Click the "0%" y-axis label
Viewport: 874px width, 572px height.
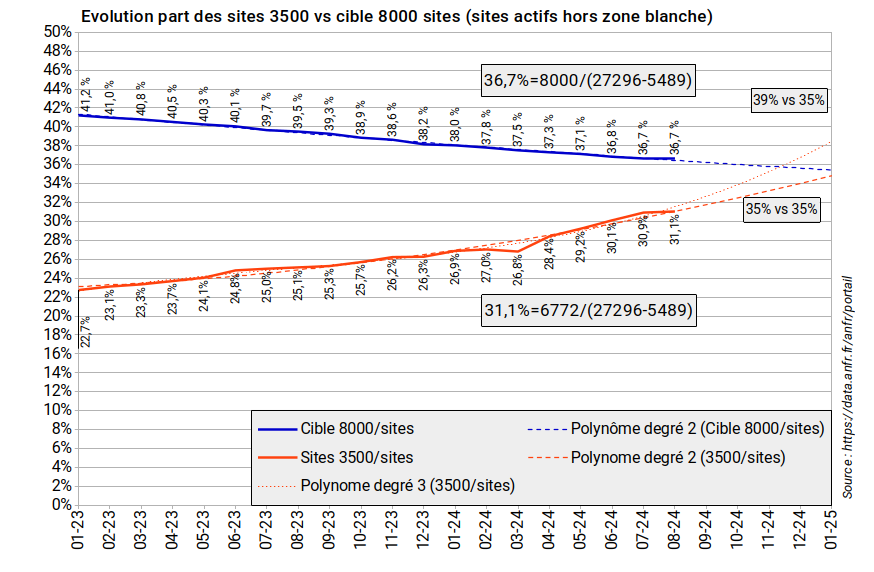tap(61, 505)
